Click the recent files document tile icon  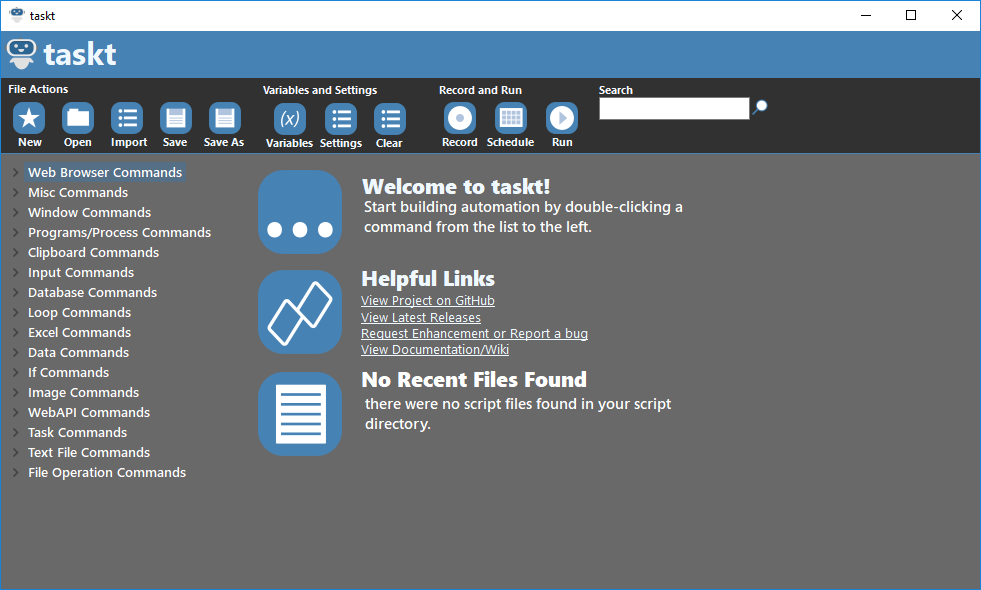[300, 414]
